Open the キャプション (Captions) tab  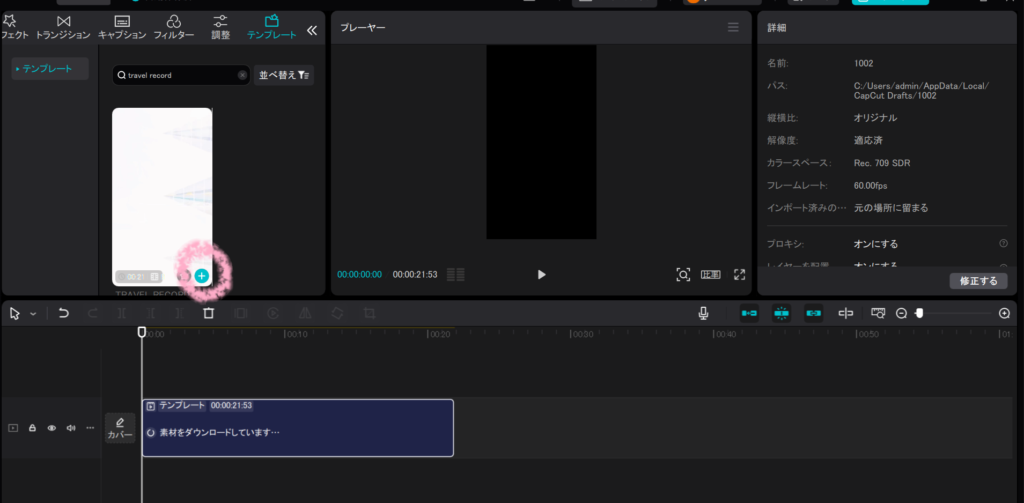pos(122,27)
